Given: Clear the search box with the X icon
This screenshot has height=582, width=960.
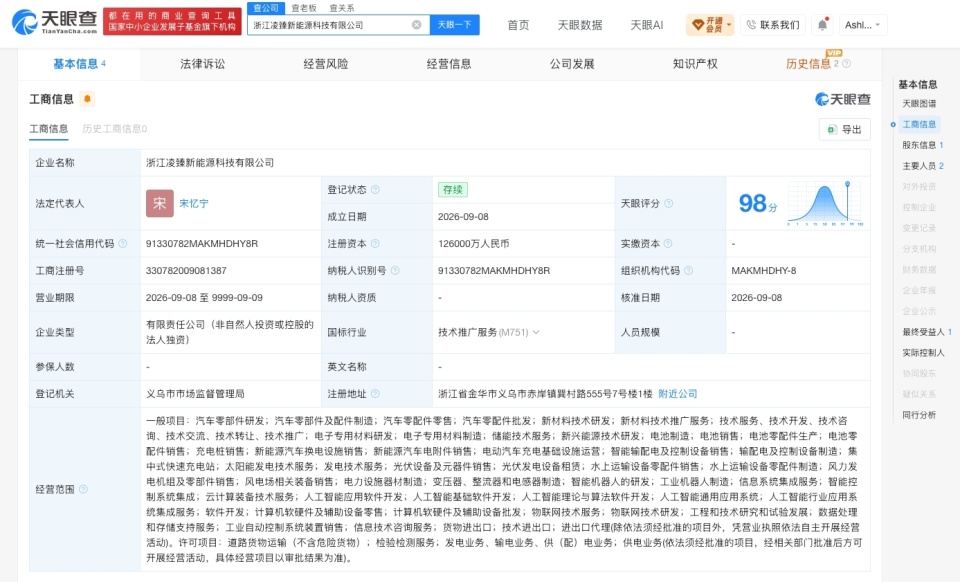Looking at the screenshot, I should [x=416, y=25].
